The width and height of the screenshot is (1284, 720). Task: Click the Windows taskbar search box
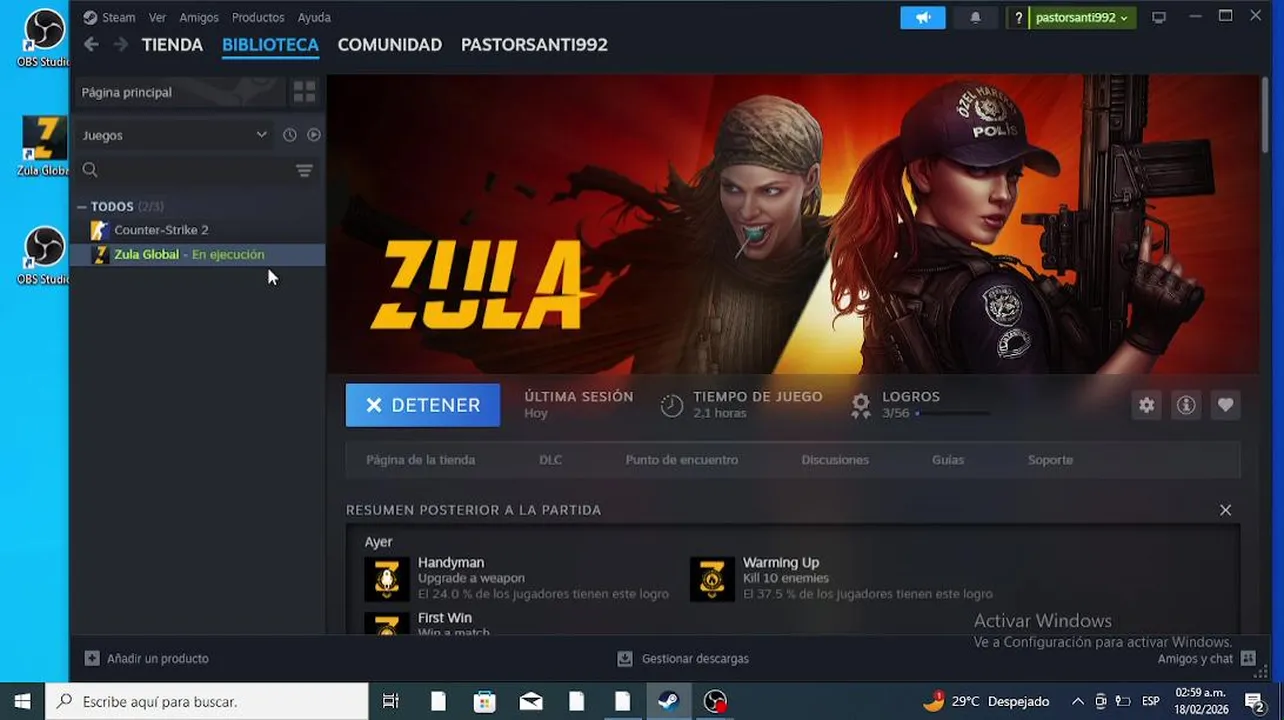[x=207, y=701]
